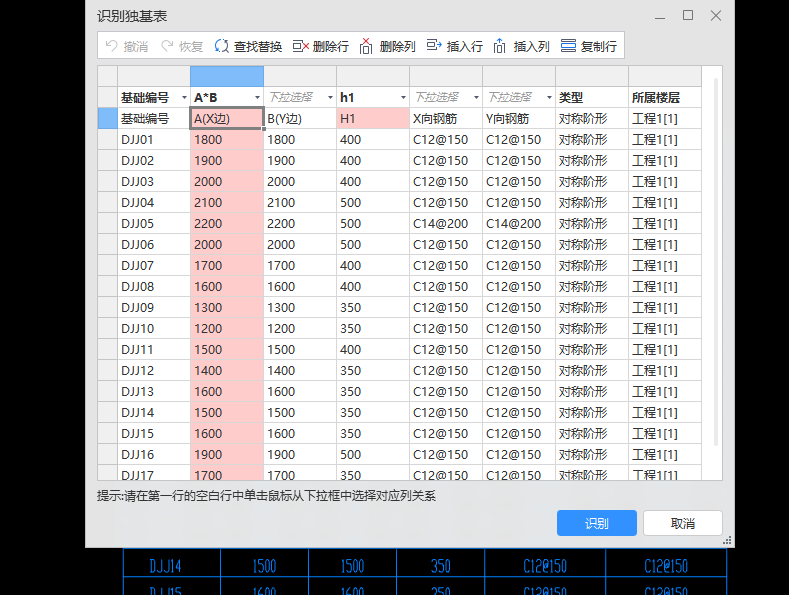The height and width of the screenshot is (595, 789).
Task: Click the 复制行 copy row tool
Action: point(589,46)
